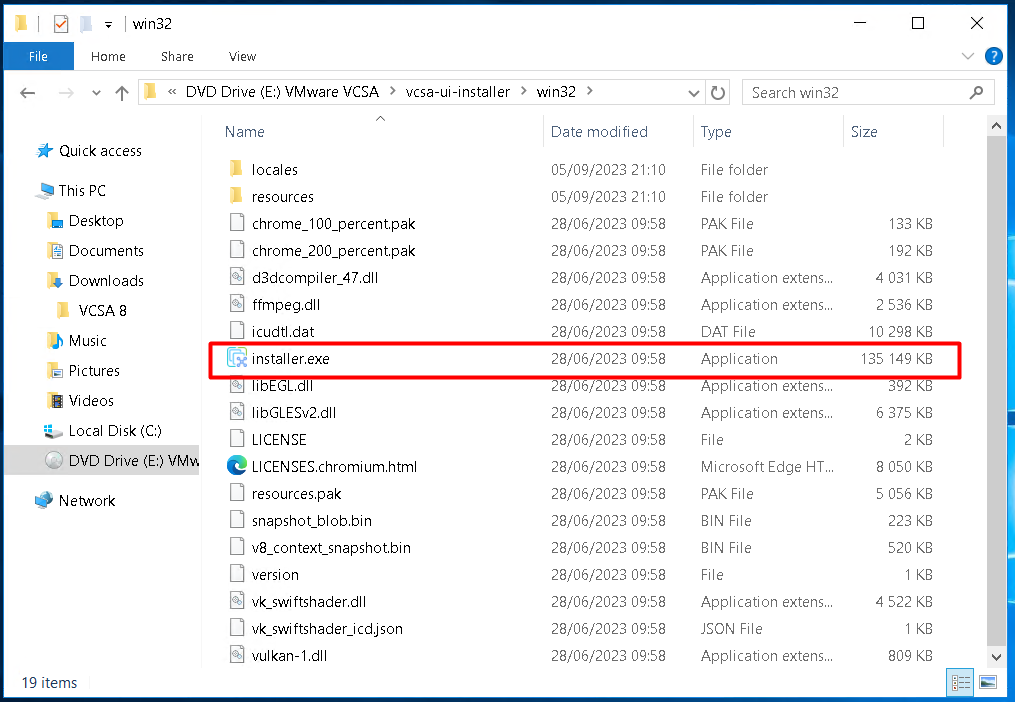The height and width of the screenshot is (702, 1015).
Task: Expand chevron after vcsa-ui-installer in breadcrumb
Action: point(523,92)
